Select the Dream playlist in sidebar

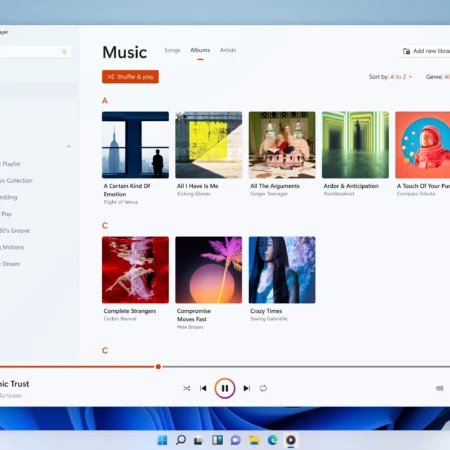tap(10, 264)
